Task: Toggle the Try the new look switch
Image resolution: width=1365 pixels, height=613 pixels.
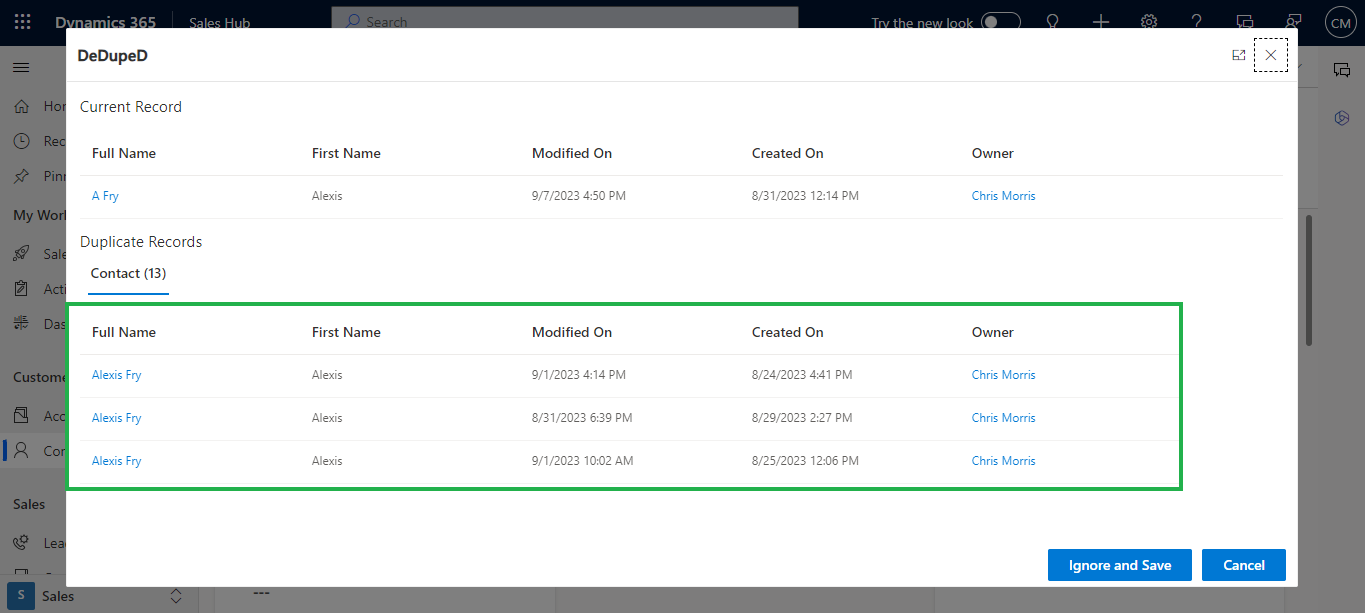Action: point(1000,22)
